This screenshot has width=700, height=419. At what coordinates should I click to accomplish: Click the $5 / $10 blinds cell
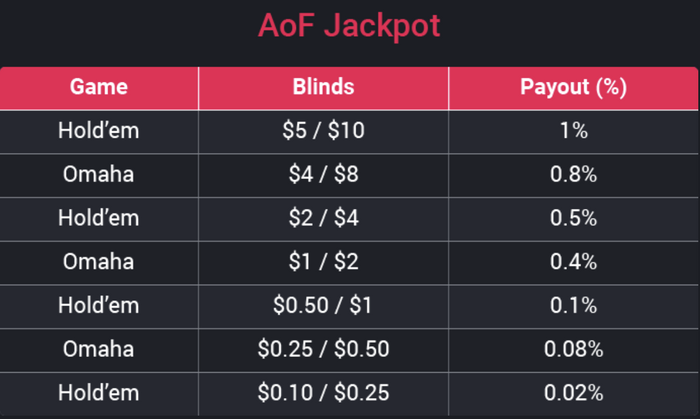(x=323, y=131)
